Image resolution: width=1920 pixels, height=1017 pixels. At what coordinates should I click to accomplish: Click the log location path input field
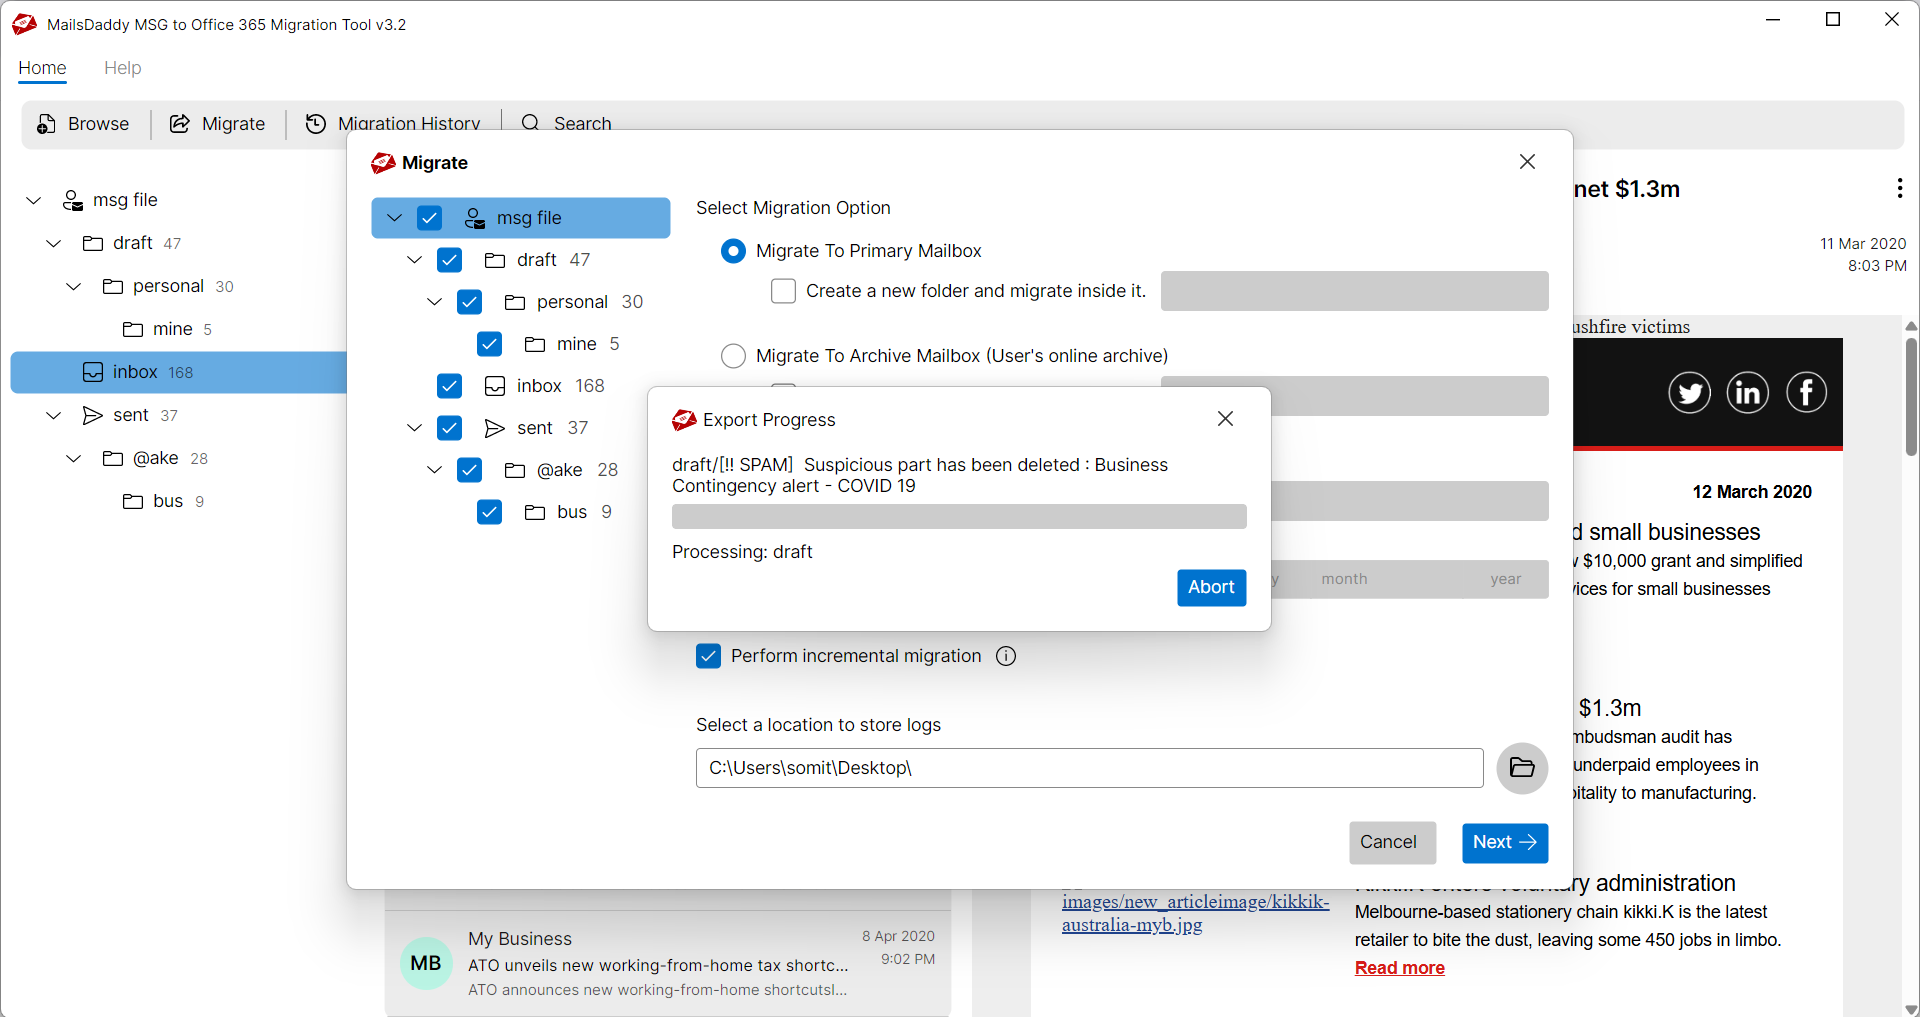tap(1089, 768)
